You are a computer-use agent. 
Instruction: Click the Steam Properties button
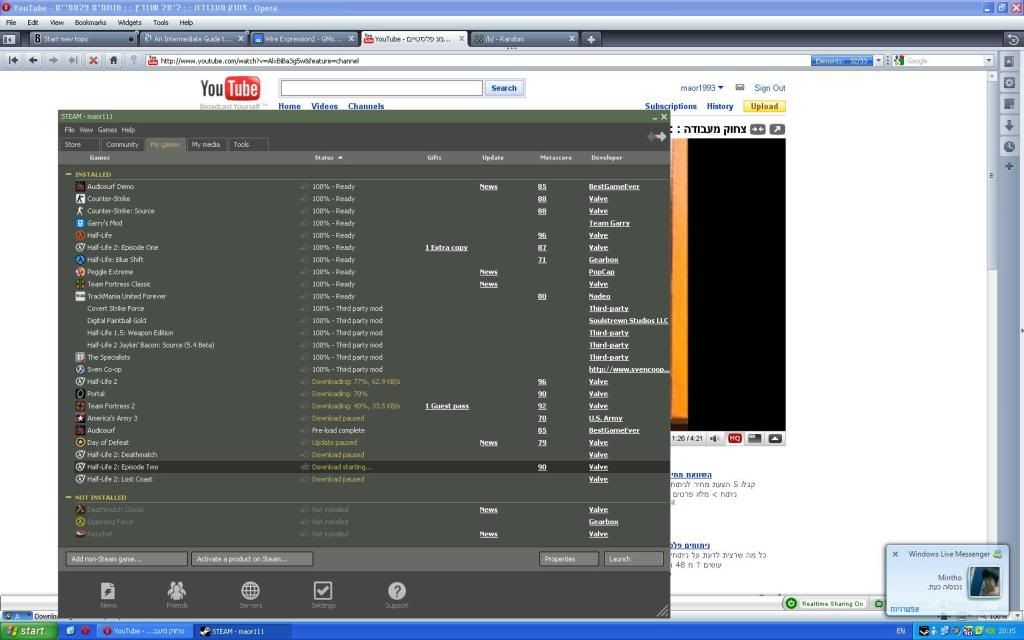pos(569,559)
